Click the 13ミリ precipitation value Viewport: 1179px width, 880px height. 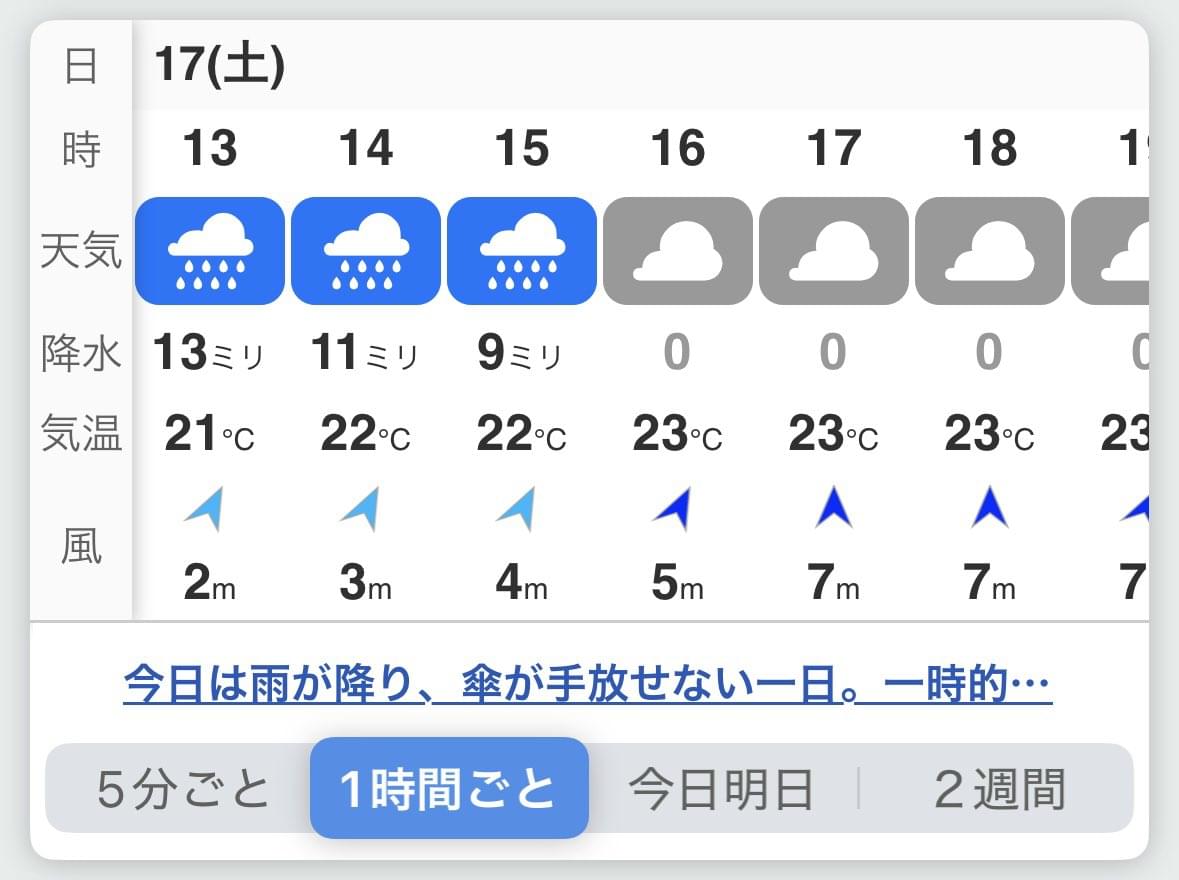(x=208, y=352)
